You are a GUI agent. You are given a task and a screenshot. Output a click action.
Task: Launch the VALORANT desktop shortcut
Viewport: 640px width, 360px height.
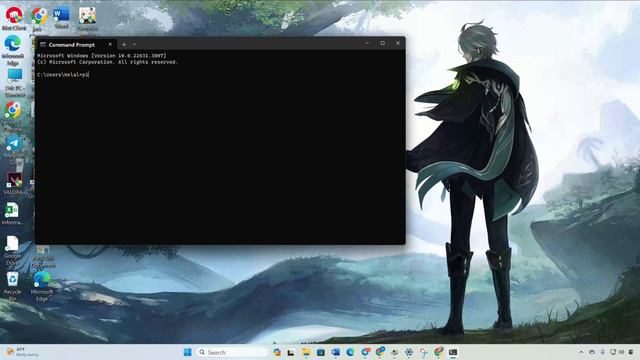[x=14, y=183]
